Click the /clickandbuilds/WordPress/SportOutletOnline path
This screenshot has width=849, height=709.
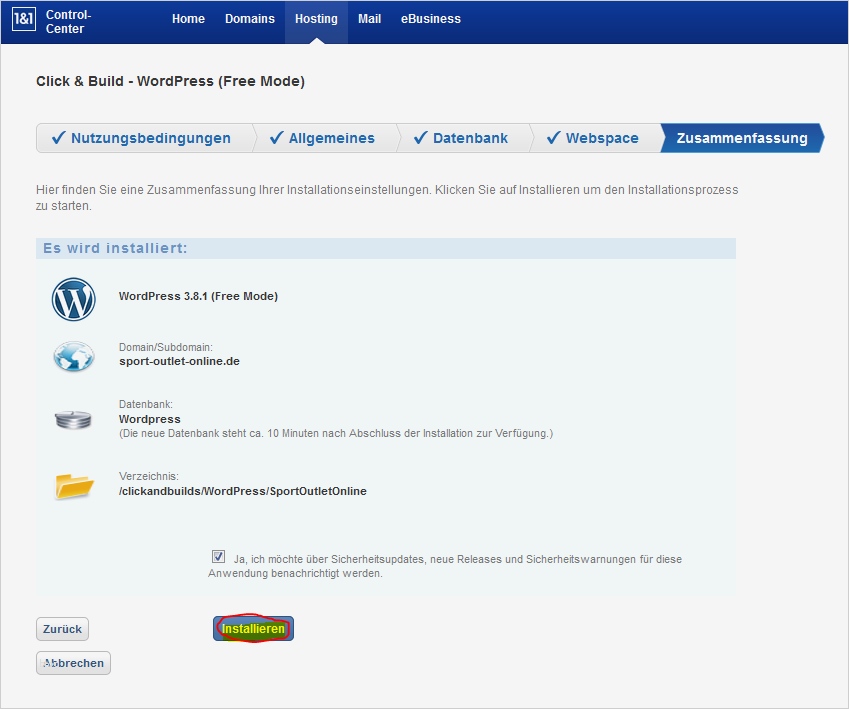[243, 491]
